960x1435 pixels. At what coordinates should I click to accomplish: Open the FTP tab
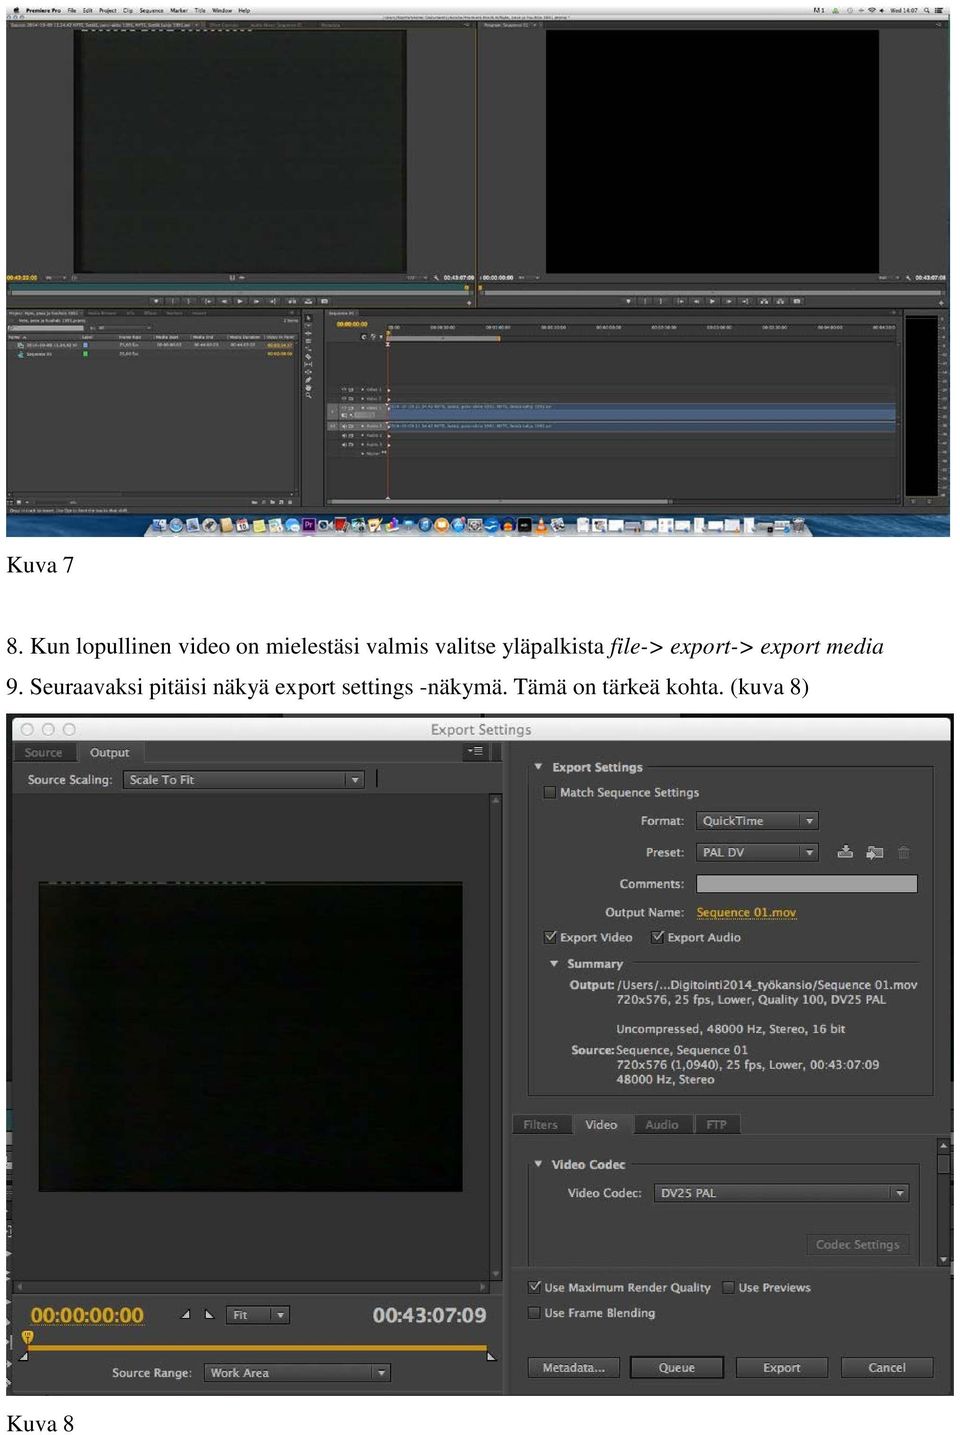point(717,1125)
